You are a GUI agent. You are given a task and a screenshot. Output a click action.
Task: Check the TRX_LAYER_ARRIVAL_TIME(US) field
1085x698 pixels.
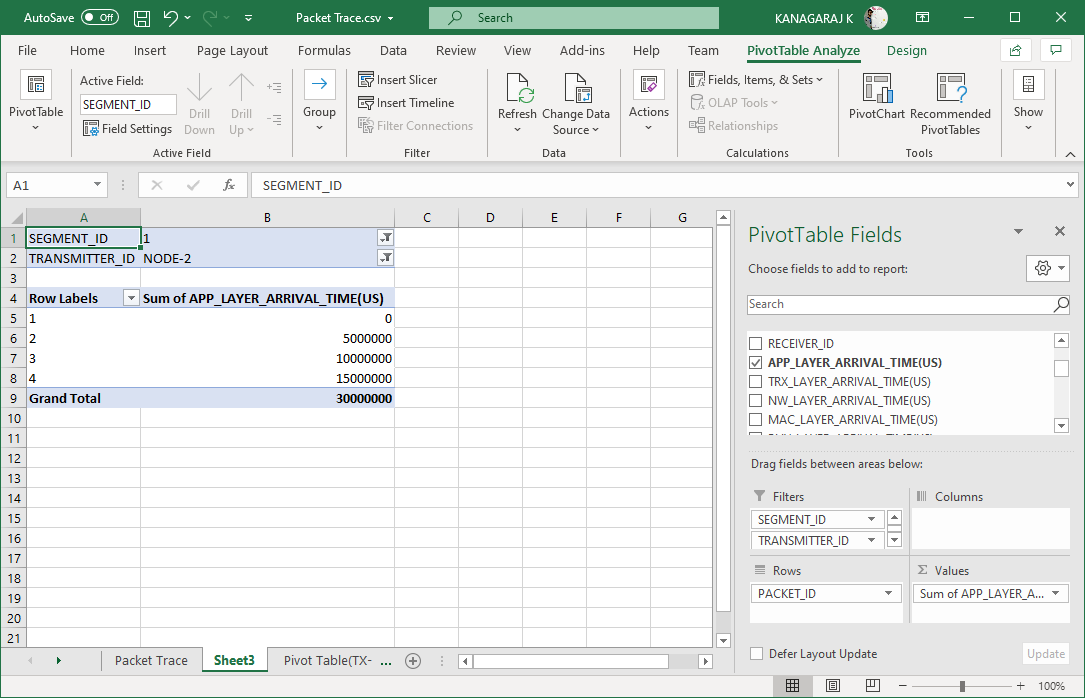(756, 382)
